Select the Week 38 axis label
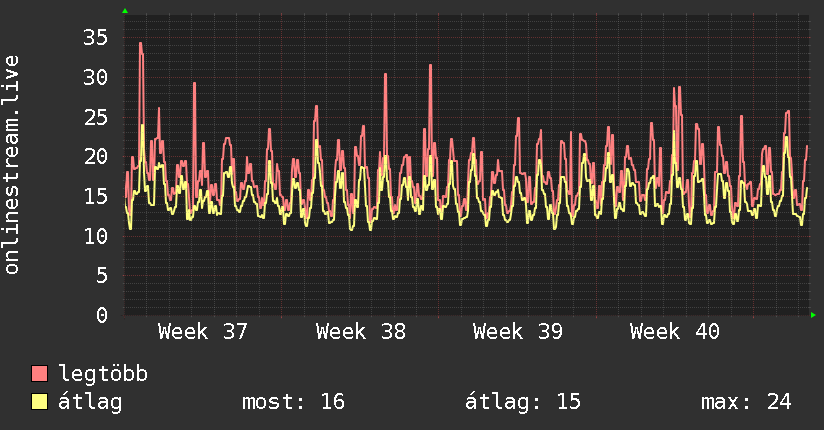 coord(360,332)
